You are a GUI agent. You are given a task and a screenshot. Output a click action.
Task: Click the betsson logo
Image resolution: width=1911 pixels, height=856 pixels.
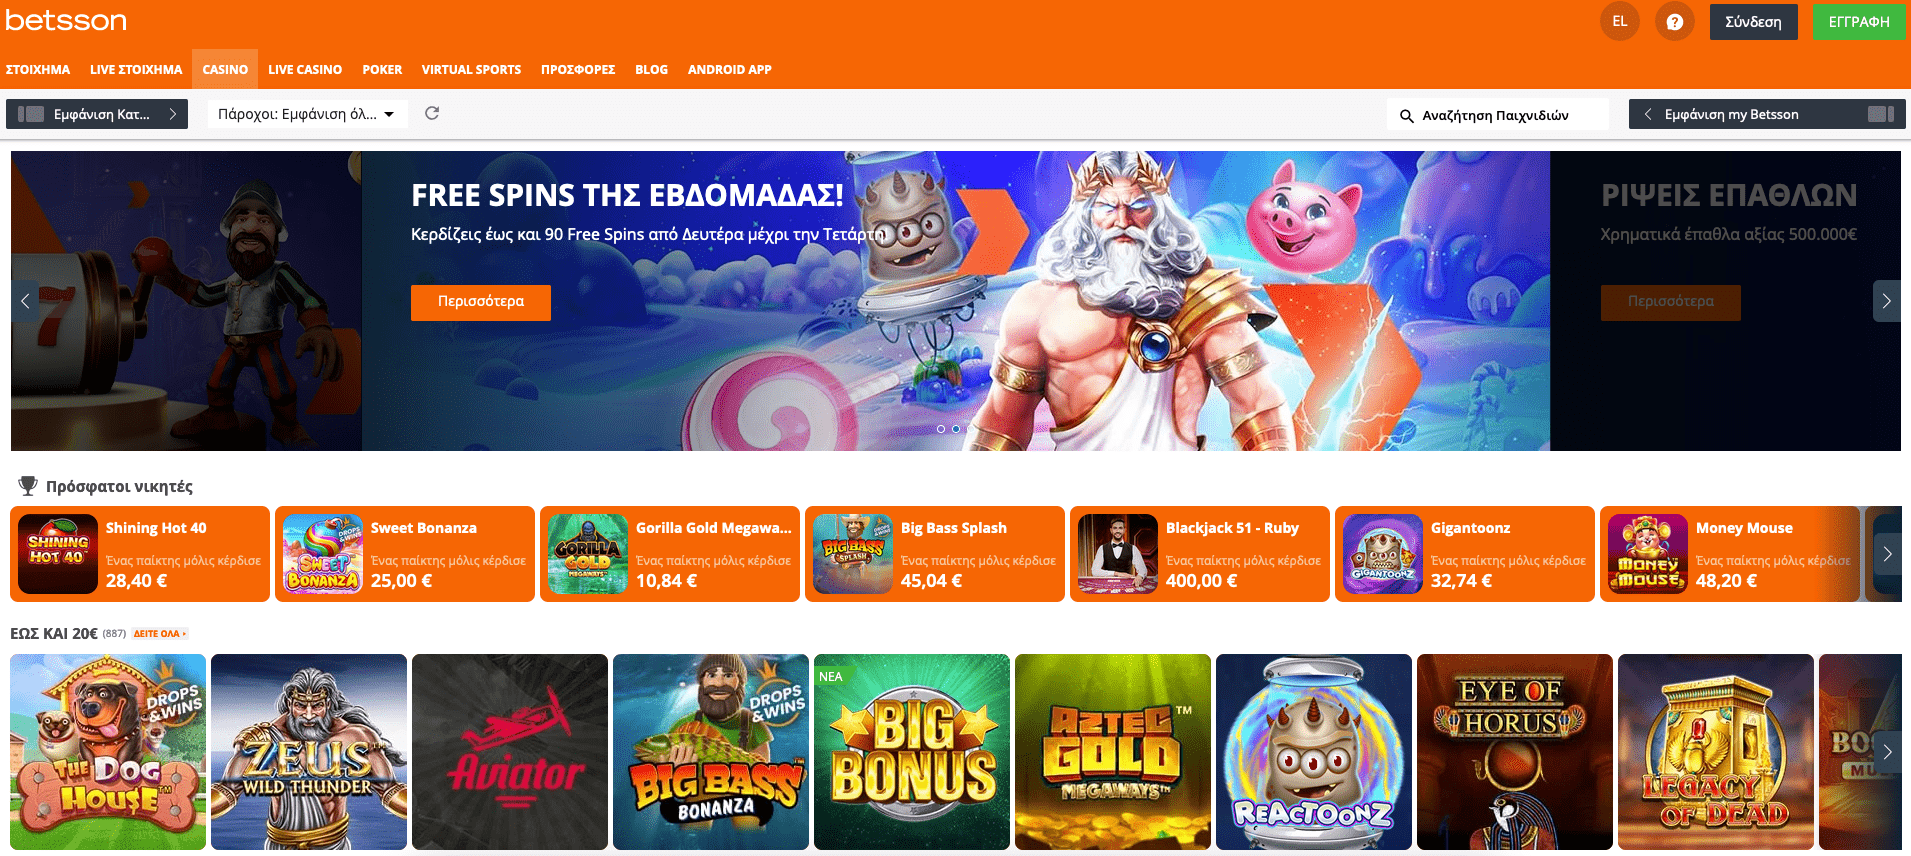tap(66, 20)
